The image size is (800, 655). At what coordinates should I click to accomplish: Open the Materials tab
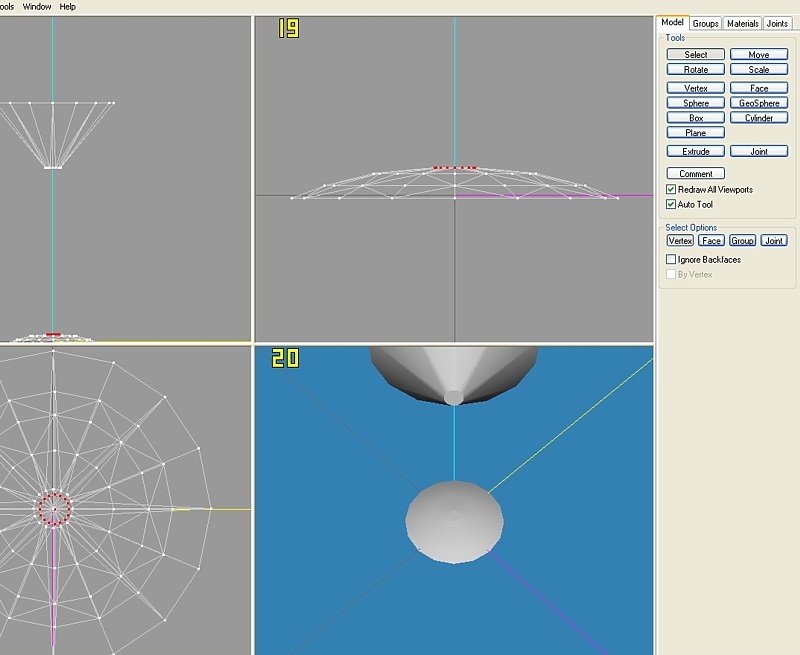click(742, 23)
